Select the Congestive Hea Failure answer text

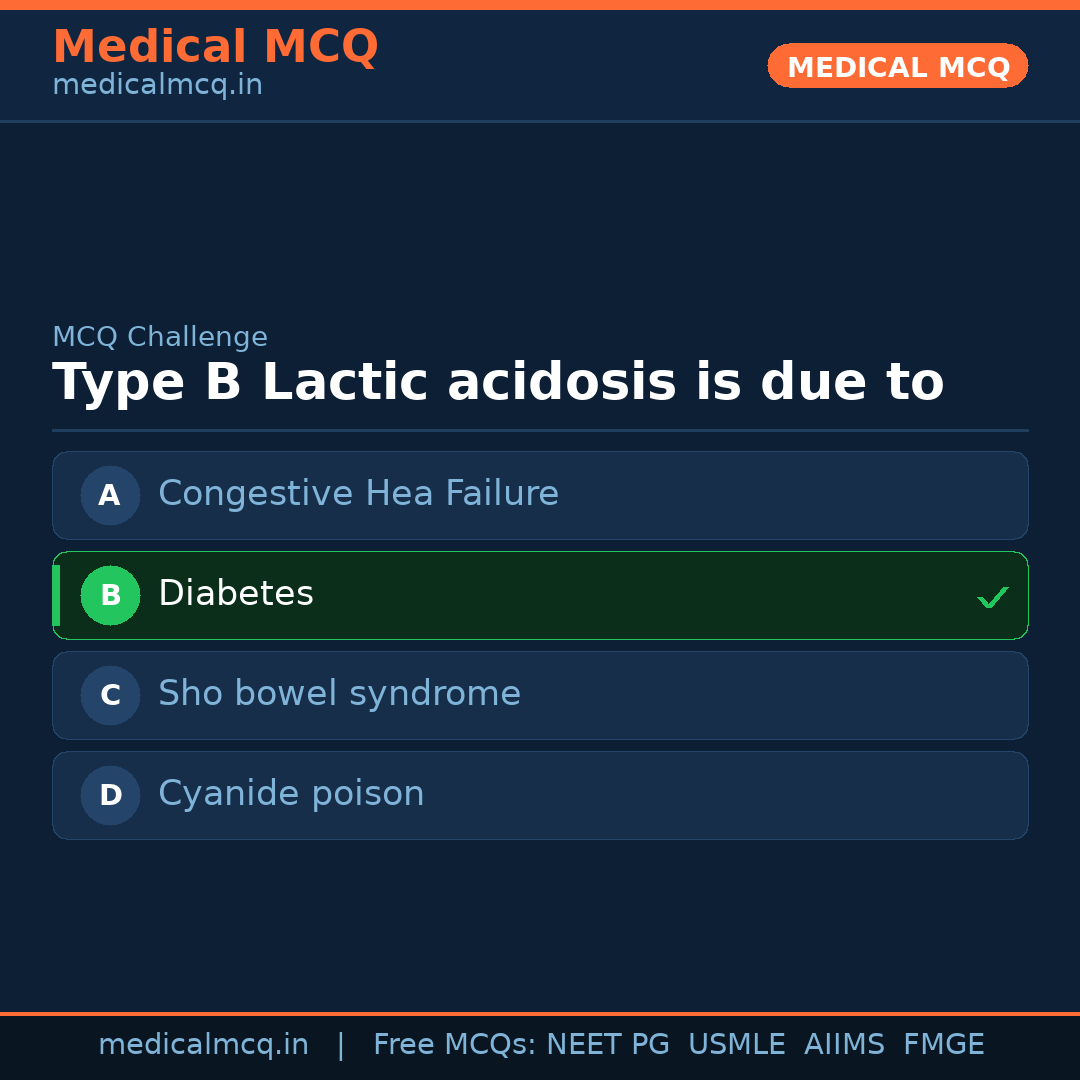pyautogui.click(x=358, y=494)
